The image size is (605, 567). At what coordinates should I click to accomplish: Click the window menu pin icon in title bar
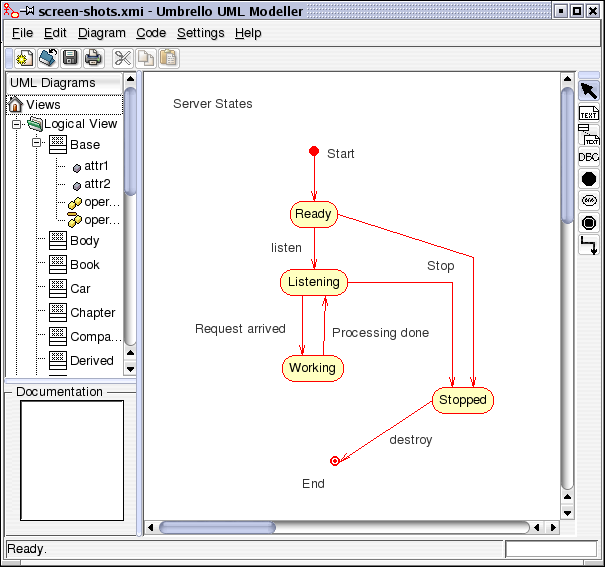[x=29, y=11]
